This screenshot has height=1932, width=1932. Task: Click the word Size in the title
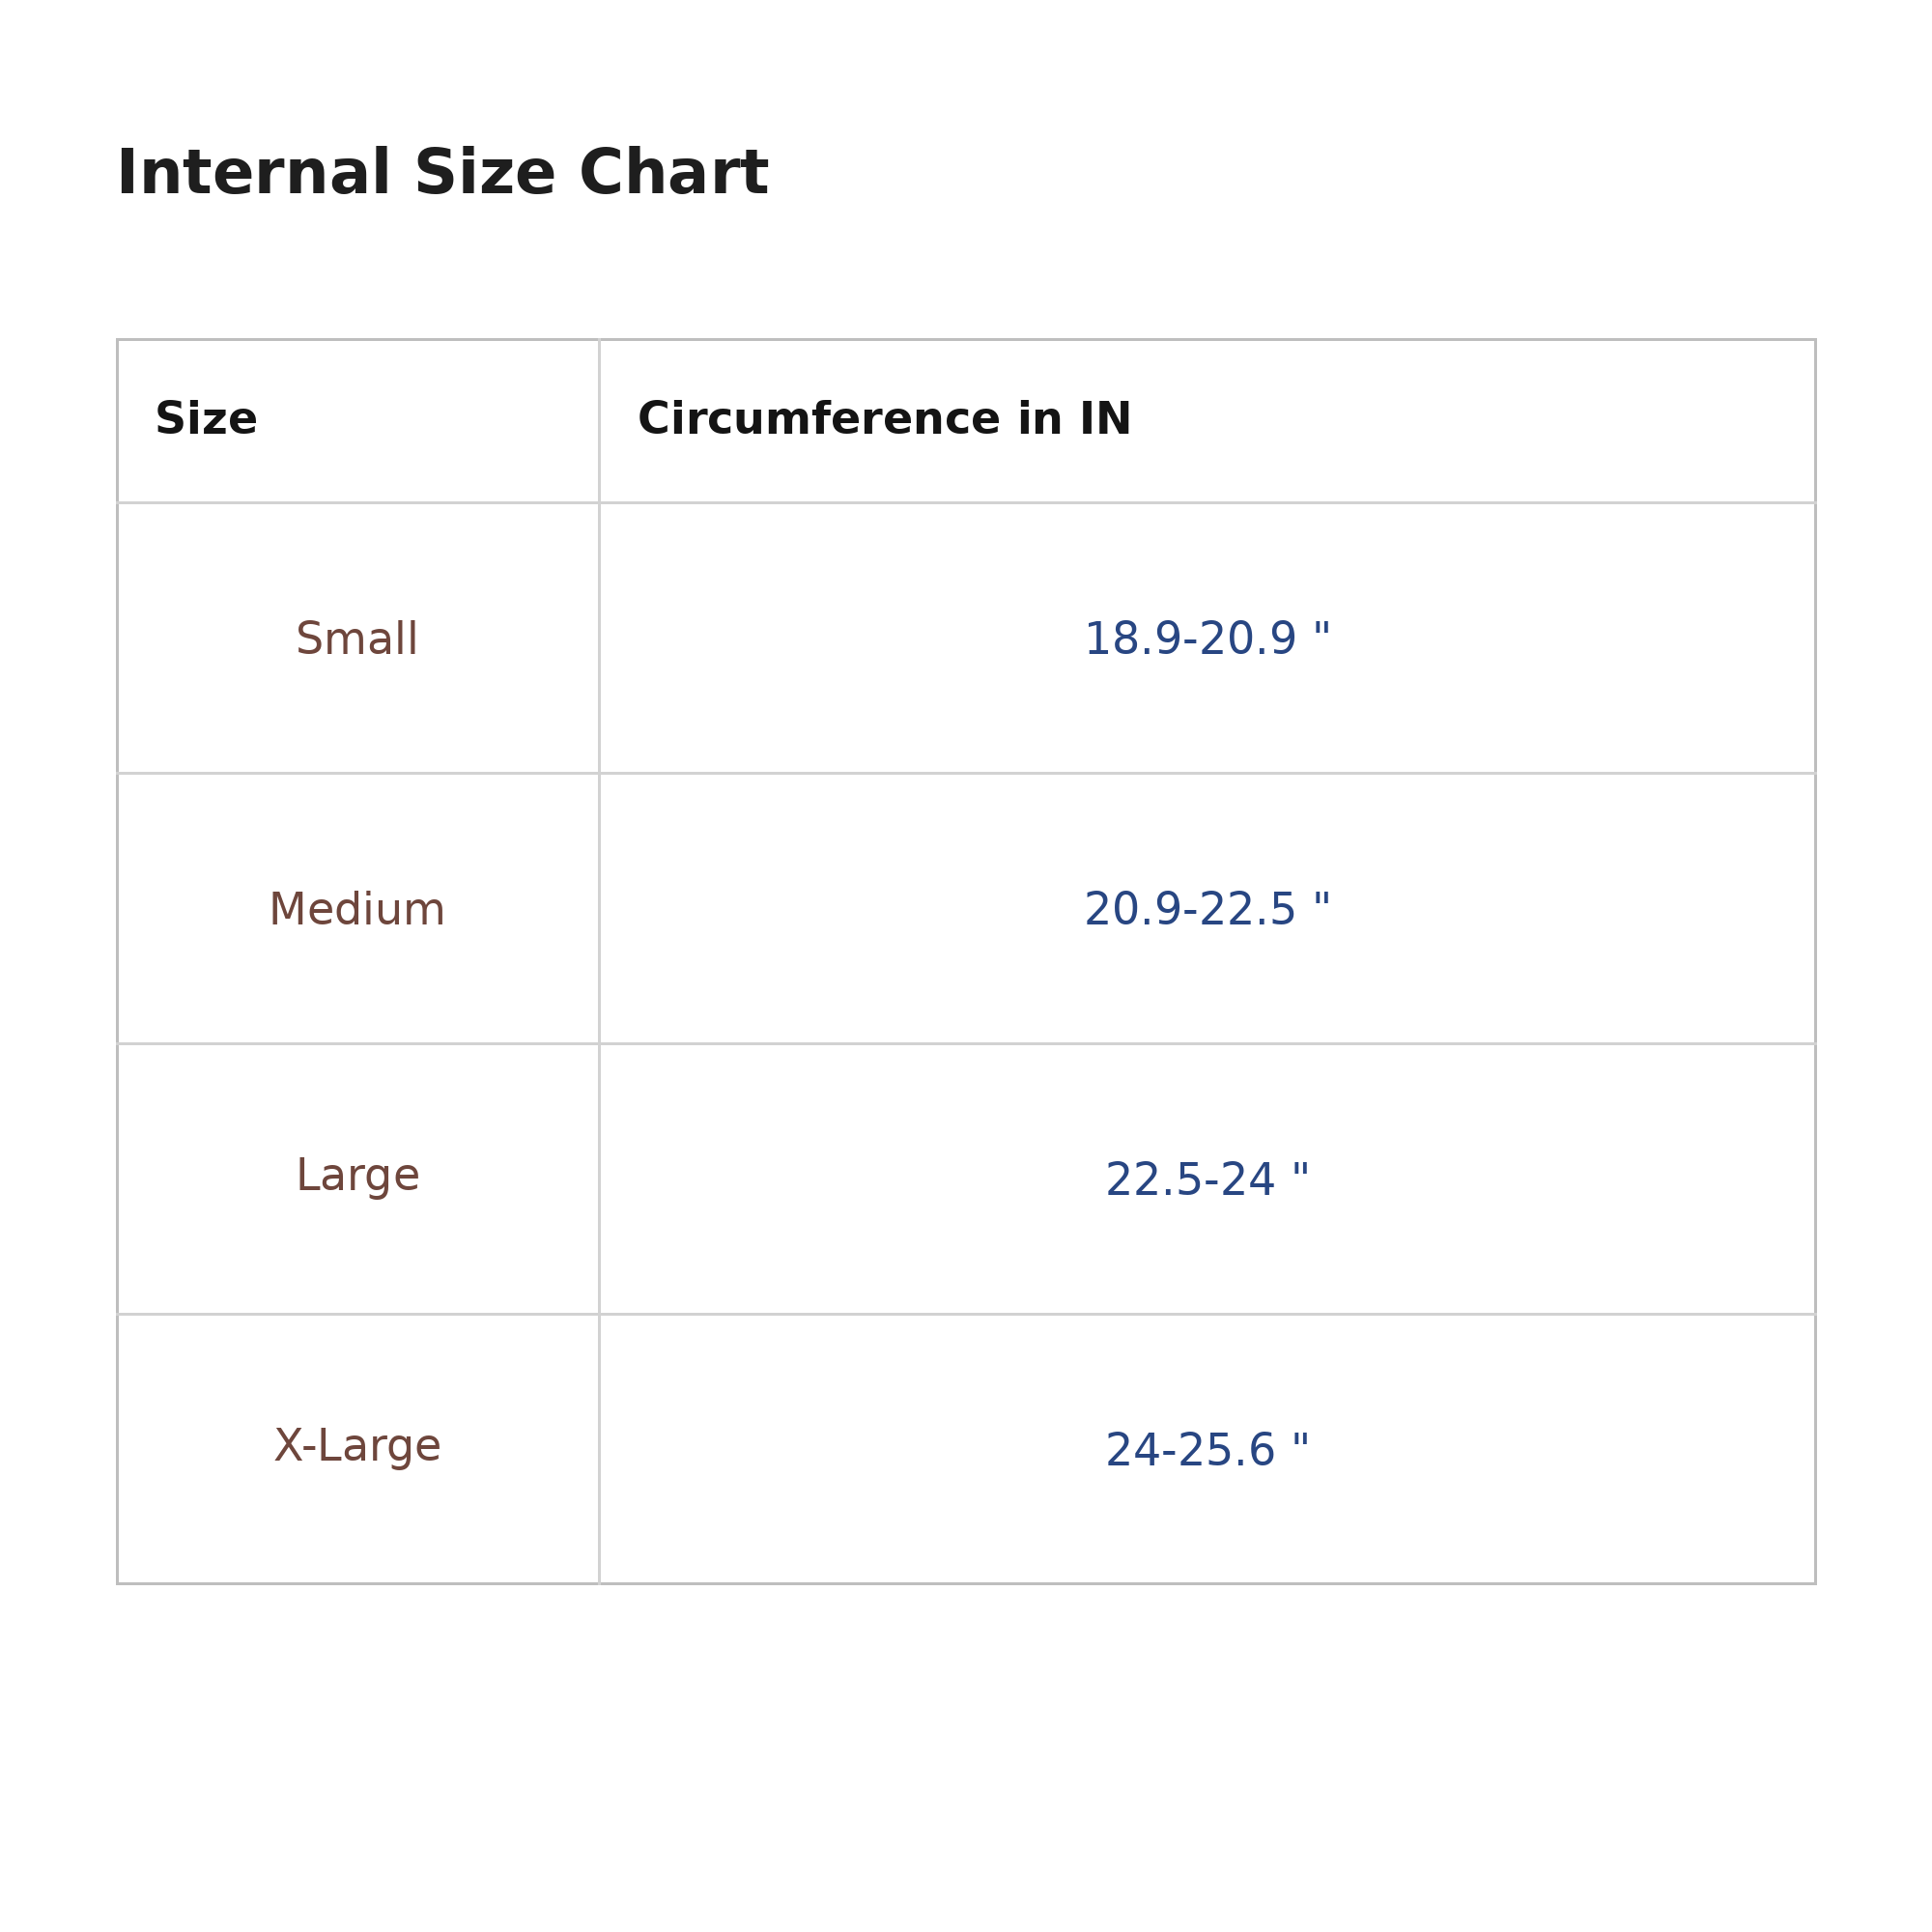pos(485,173)
